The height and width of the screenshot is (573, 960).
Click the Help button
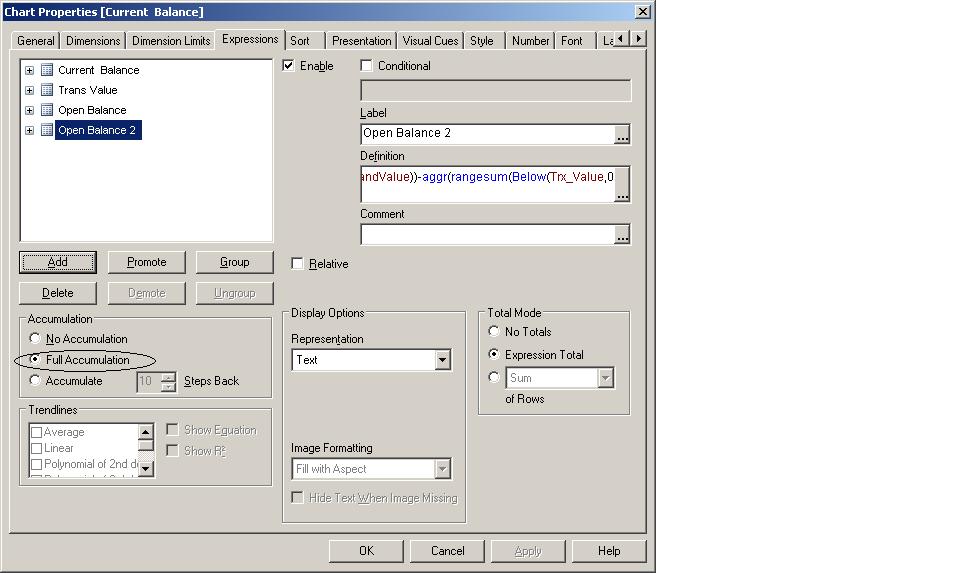(609, 551)
